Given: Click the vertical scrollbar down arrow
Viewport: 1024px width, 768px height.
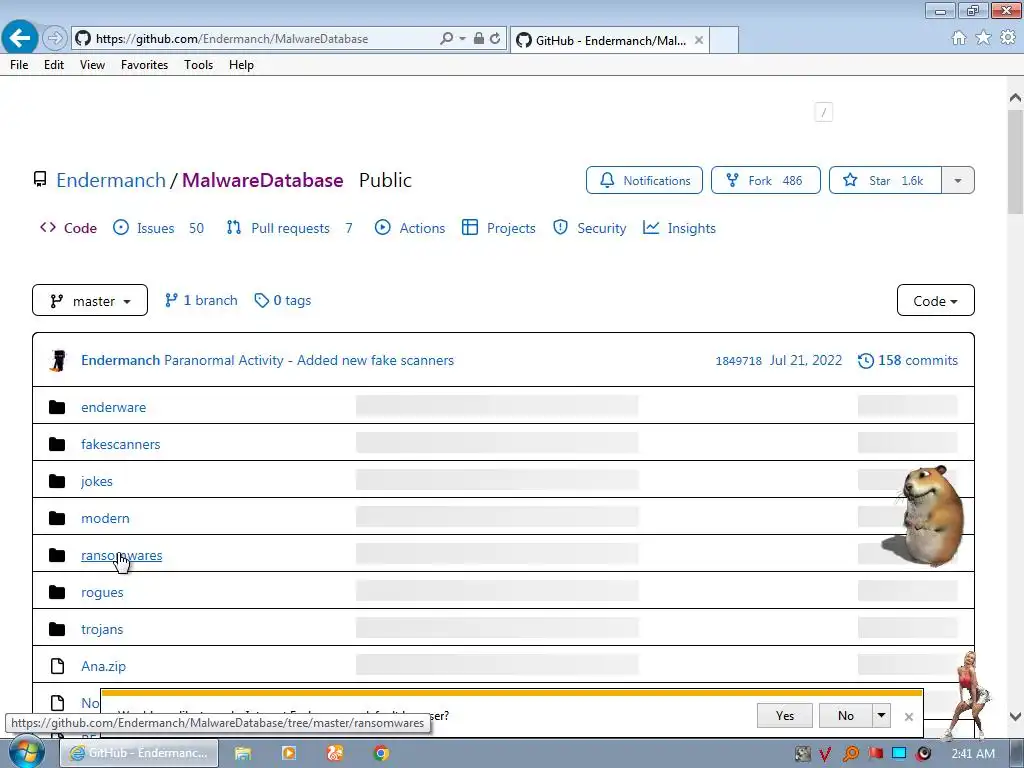Looking at the screenshot, I should pos(1015,716).
